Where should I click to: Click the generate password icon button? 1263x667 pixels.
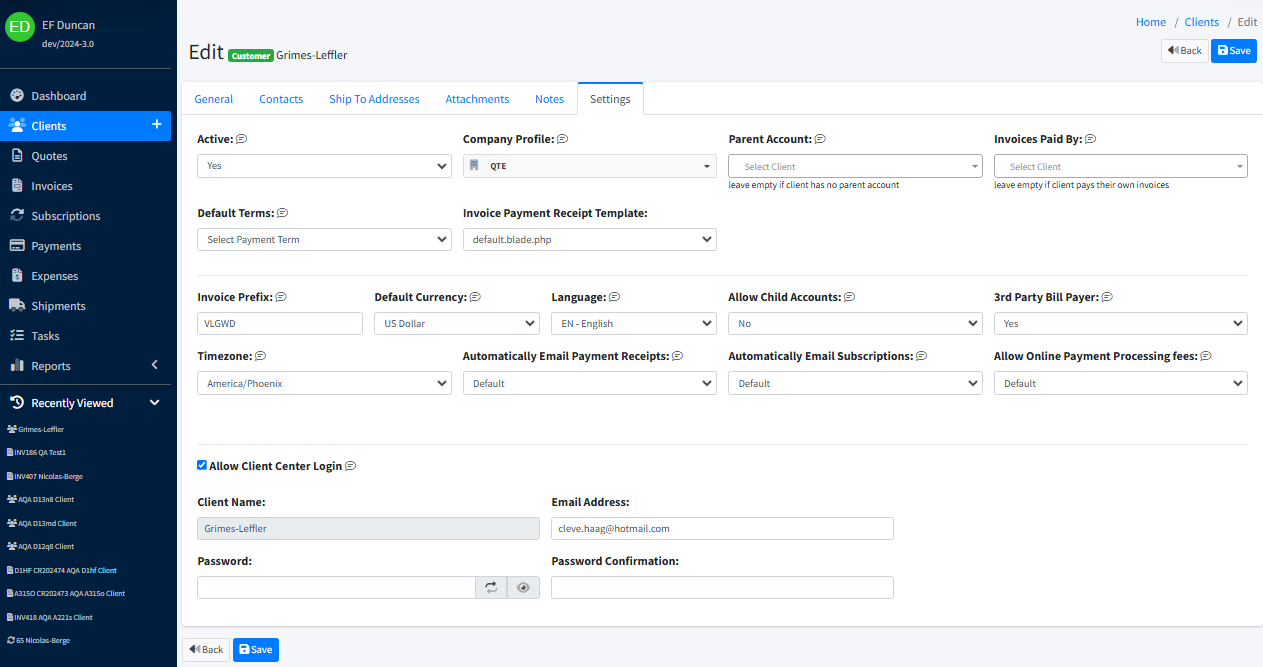(491, 588)
